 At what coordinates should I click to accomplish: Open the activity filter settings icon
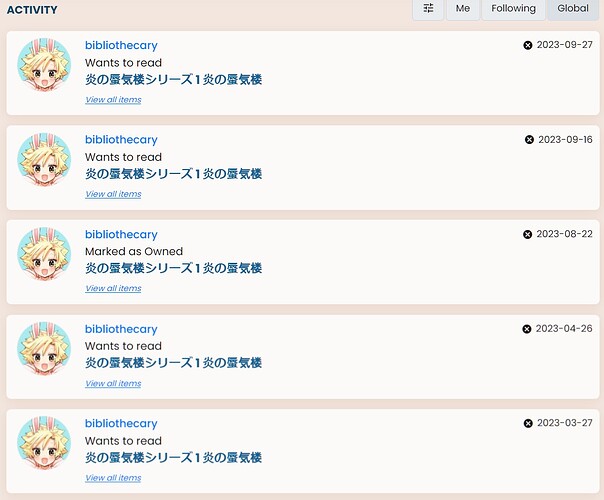click(428, 9)
